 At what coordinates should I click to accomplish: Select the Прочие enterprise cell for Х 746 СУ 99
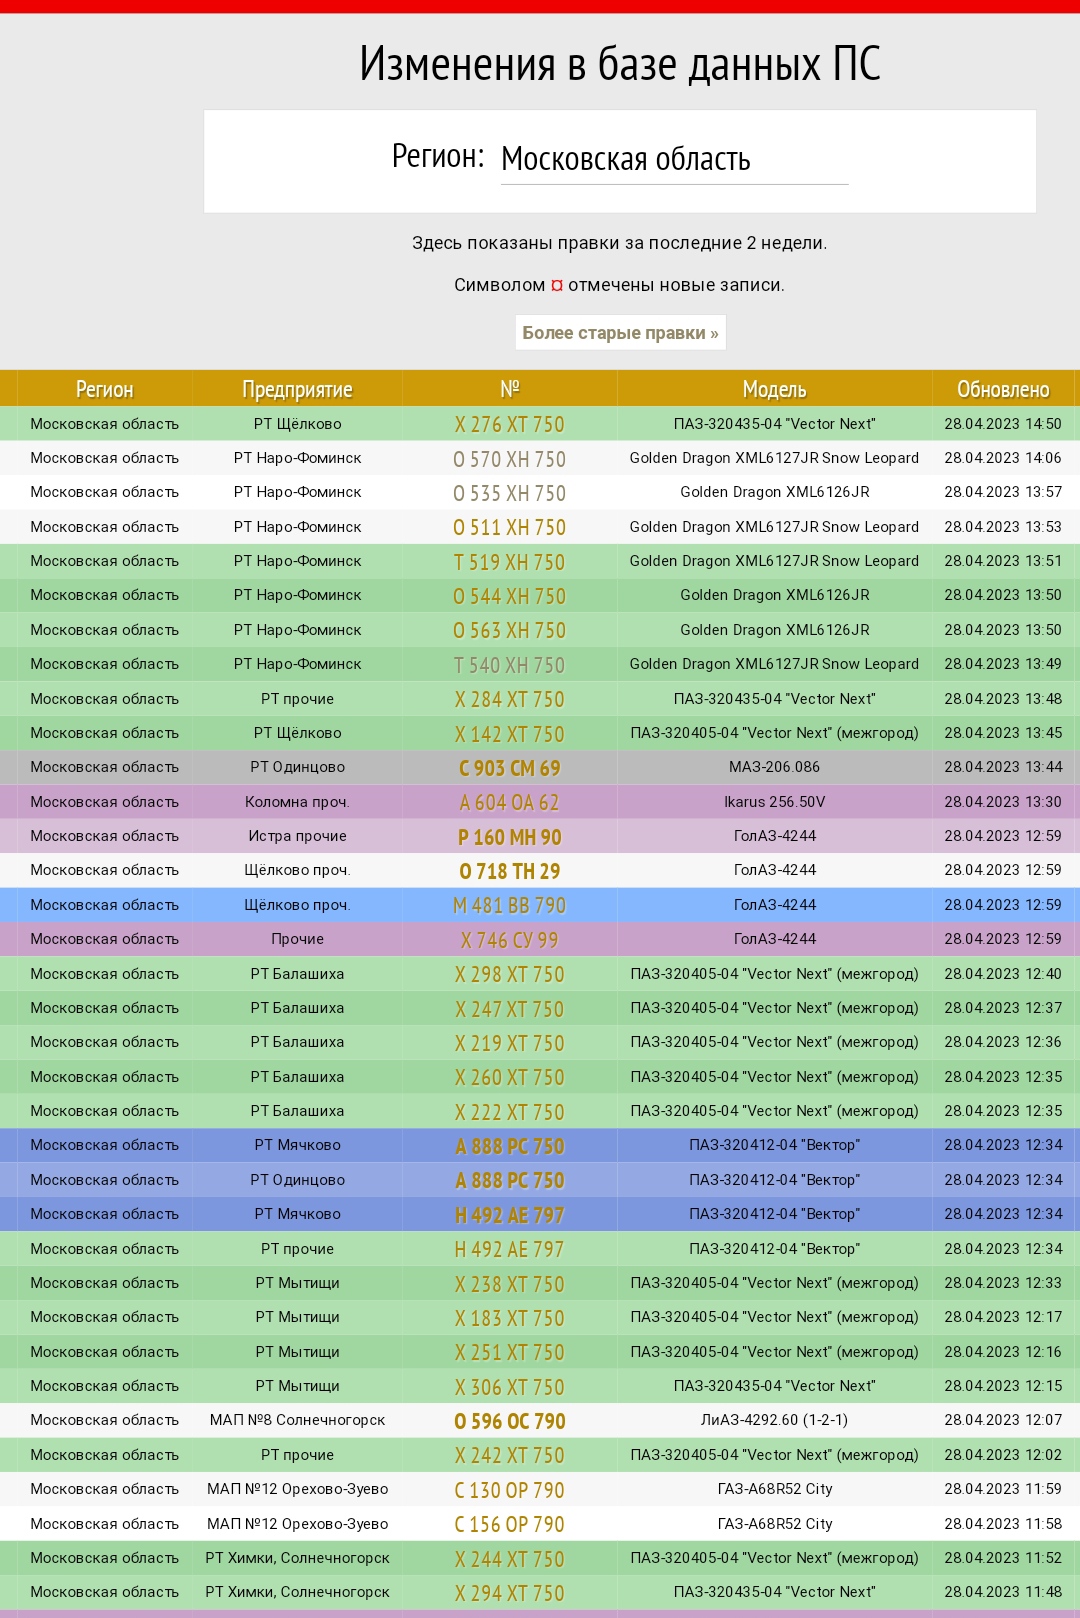[297, 939]
